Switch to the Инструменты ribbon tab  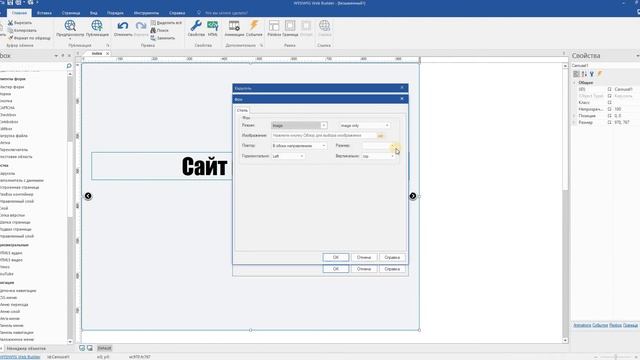point(146,13)
